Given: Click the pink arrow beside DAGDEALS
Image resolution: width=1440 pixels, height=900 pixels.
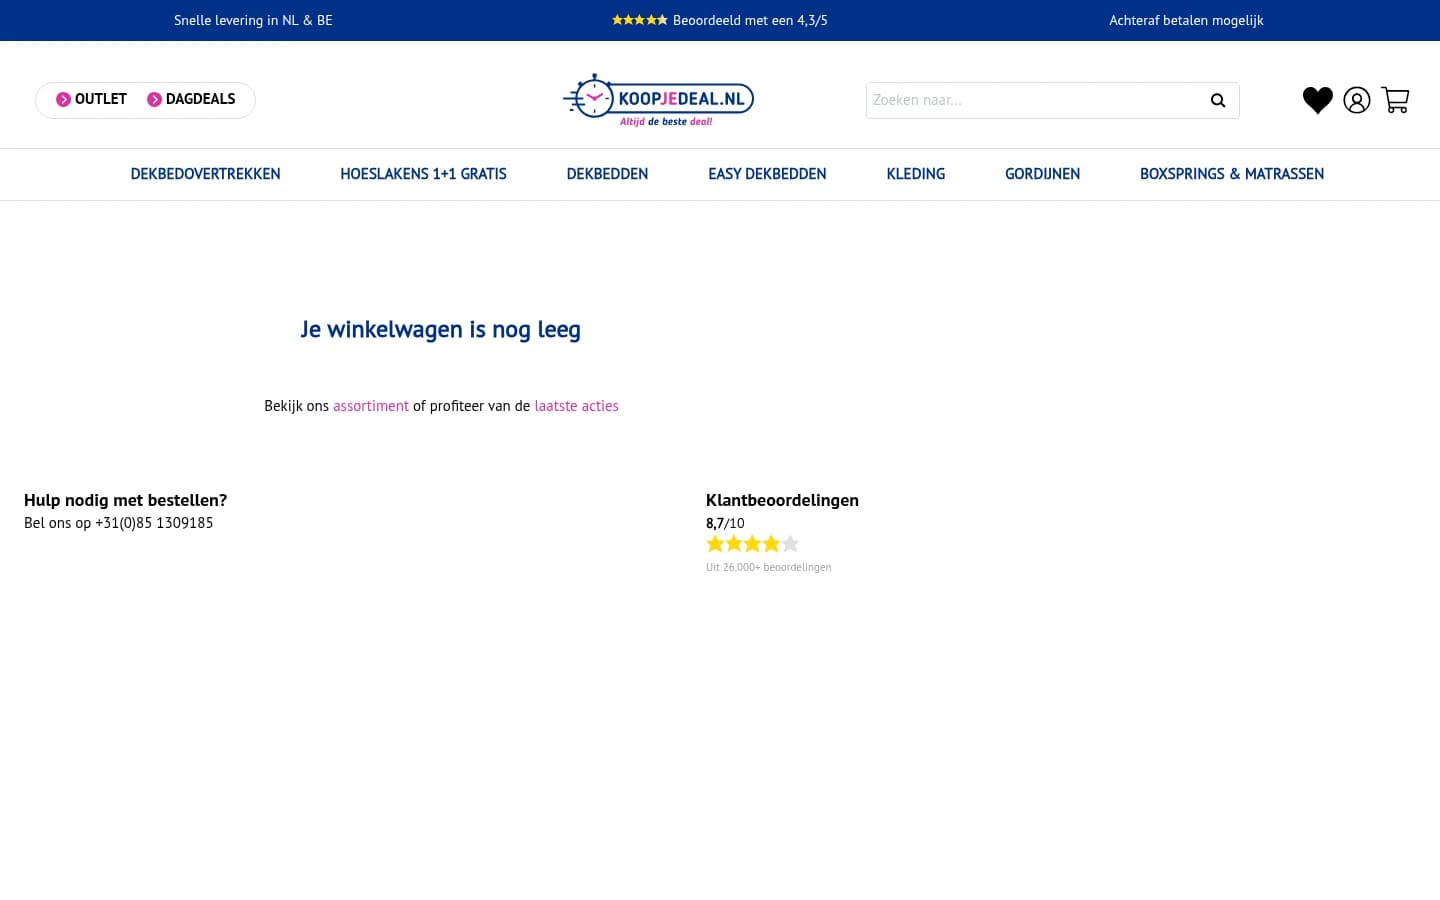Looking at the screenshot, I should click(155, 99).
